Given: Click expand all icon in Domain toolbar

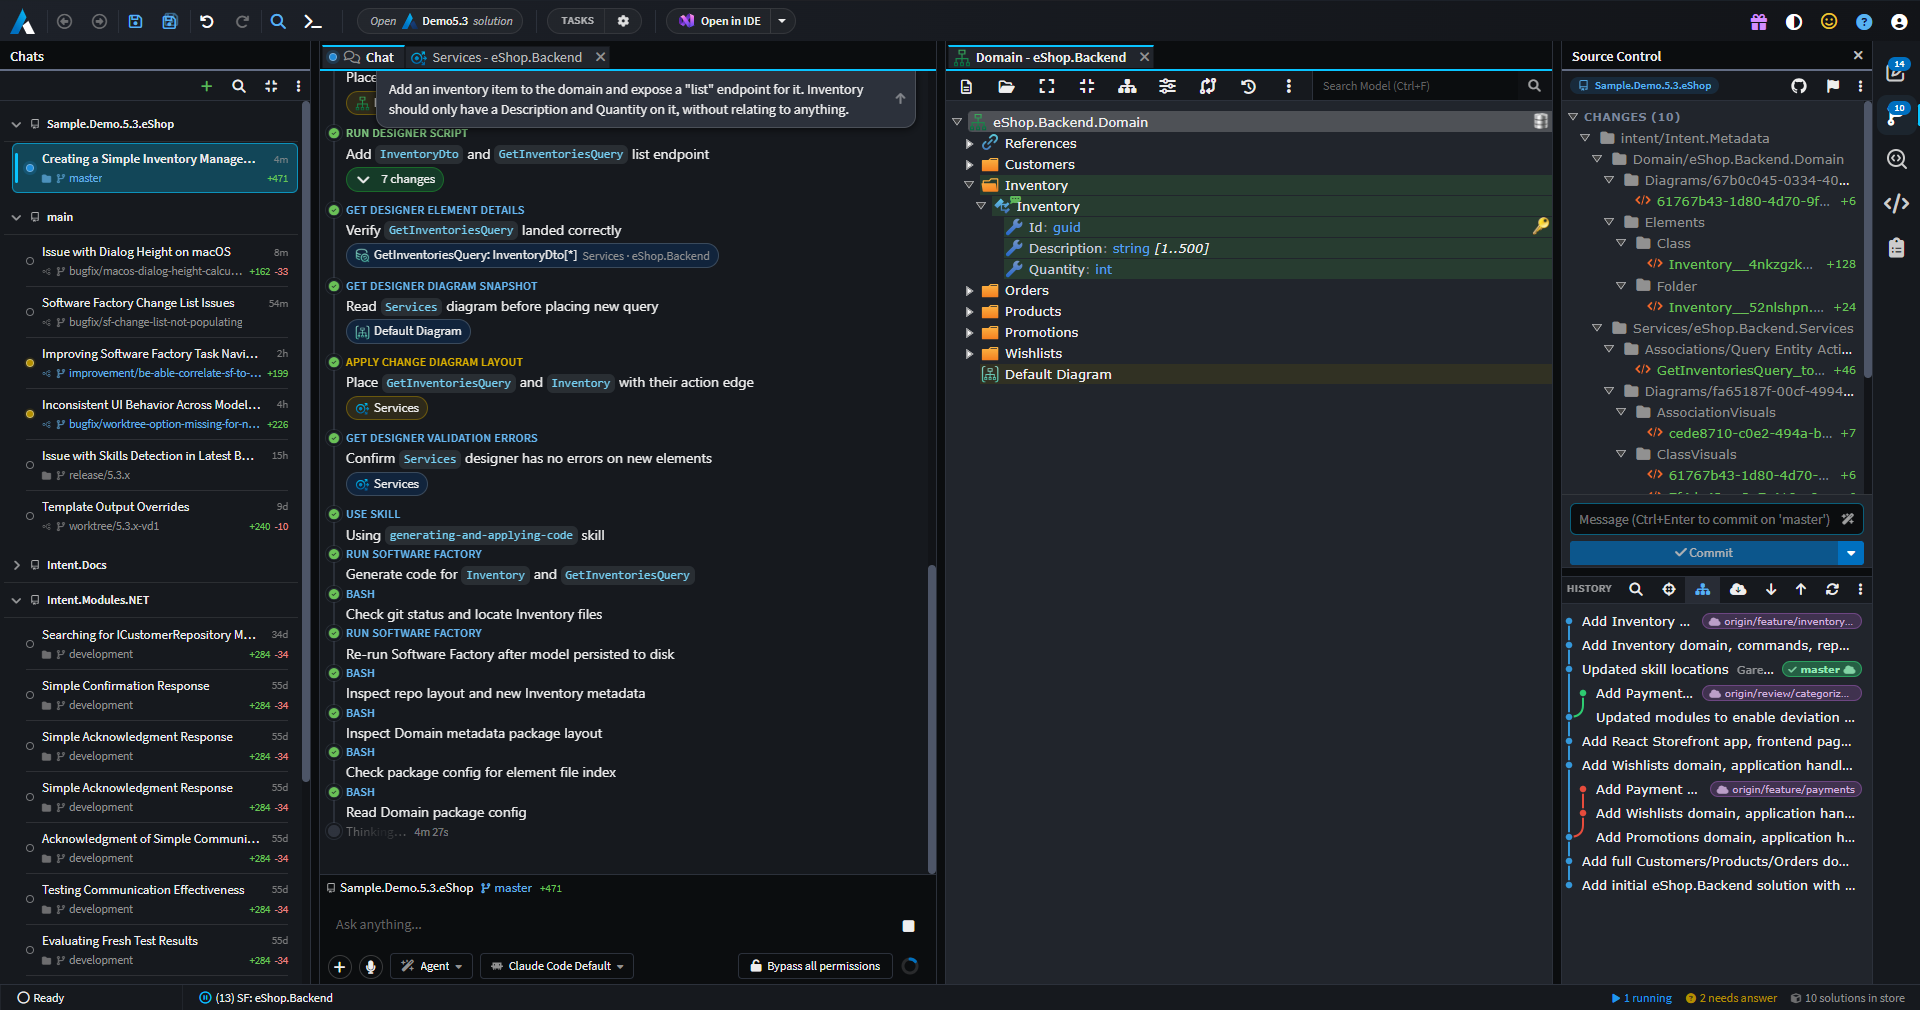Looking at the screenshot, I should (x=1047, y=86).
